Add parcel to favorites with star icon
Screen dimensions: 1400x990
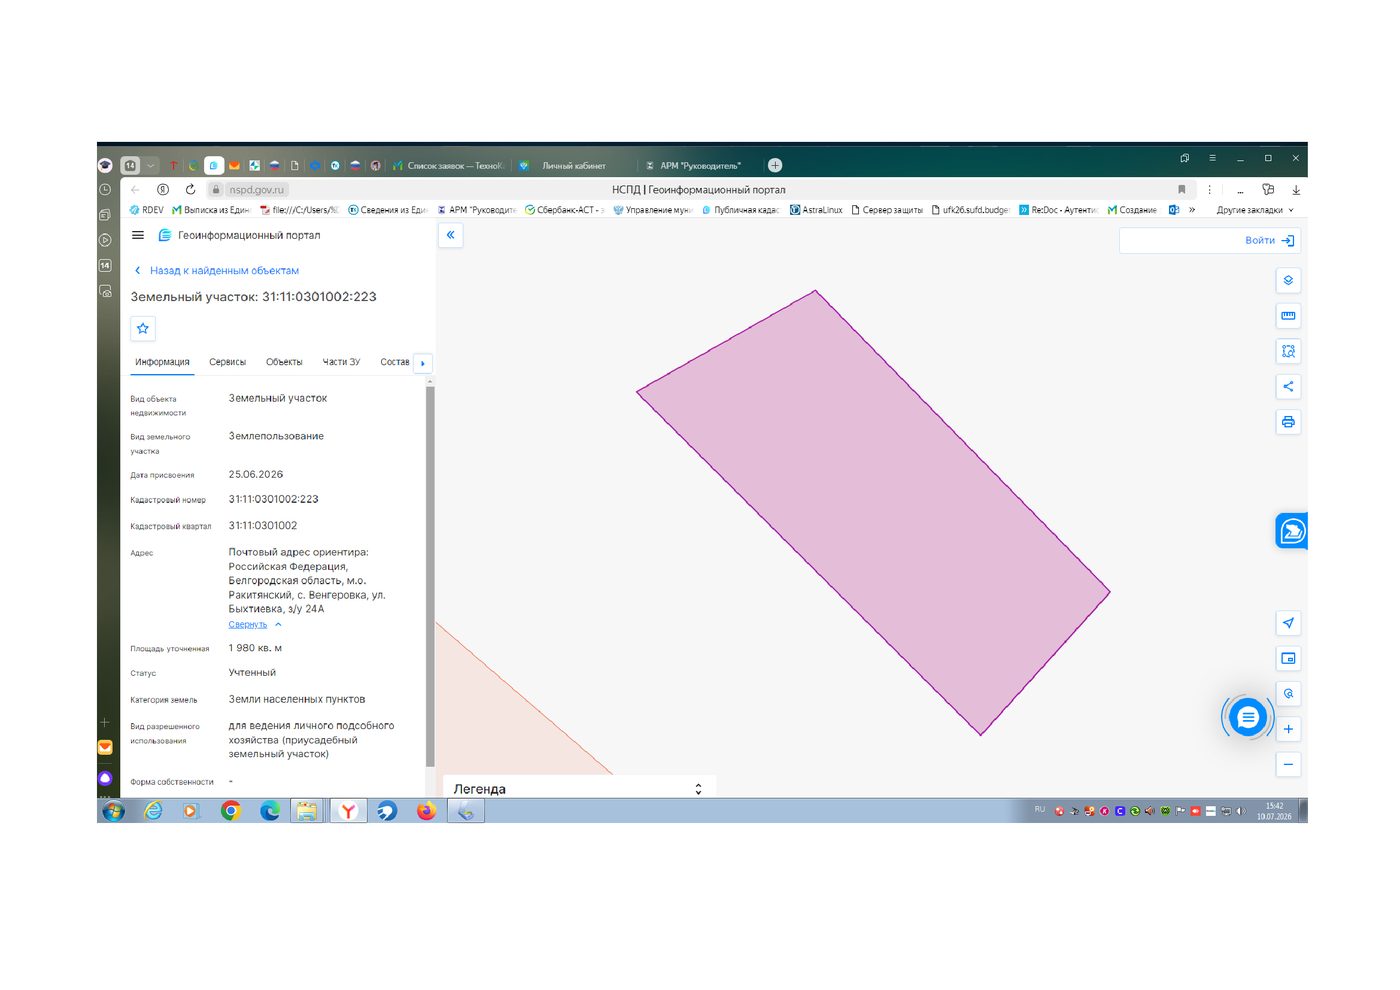point(143,328)
